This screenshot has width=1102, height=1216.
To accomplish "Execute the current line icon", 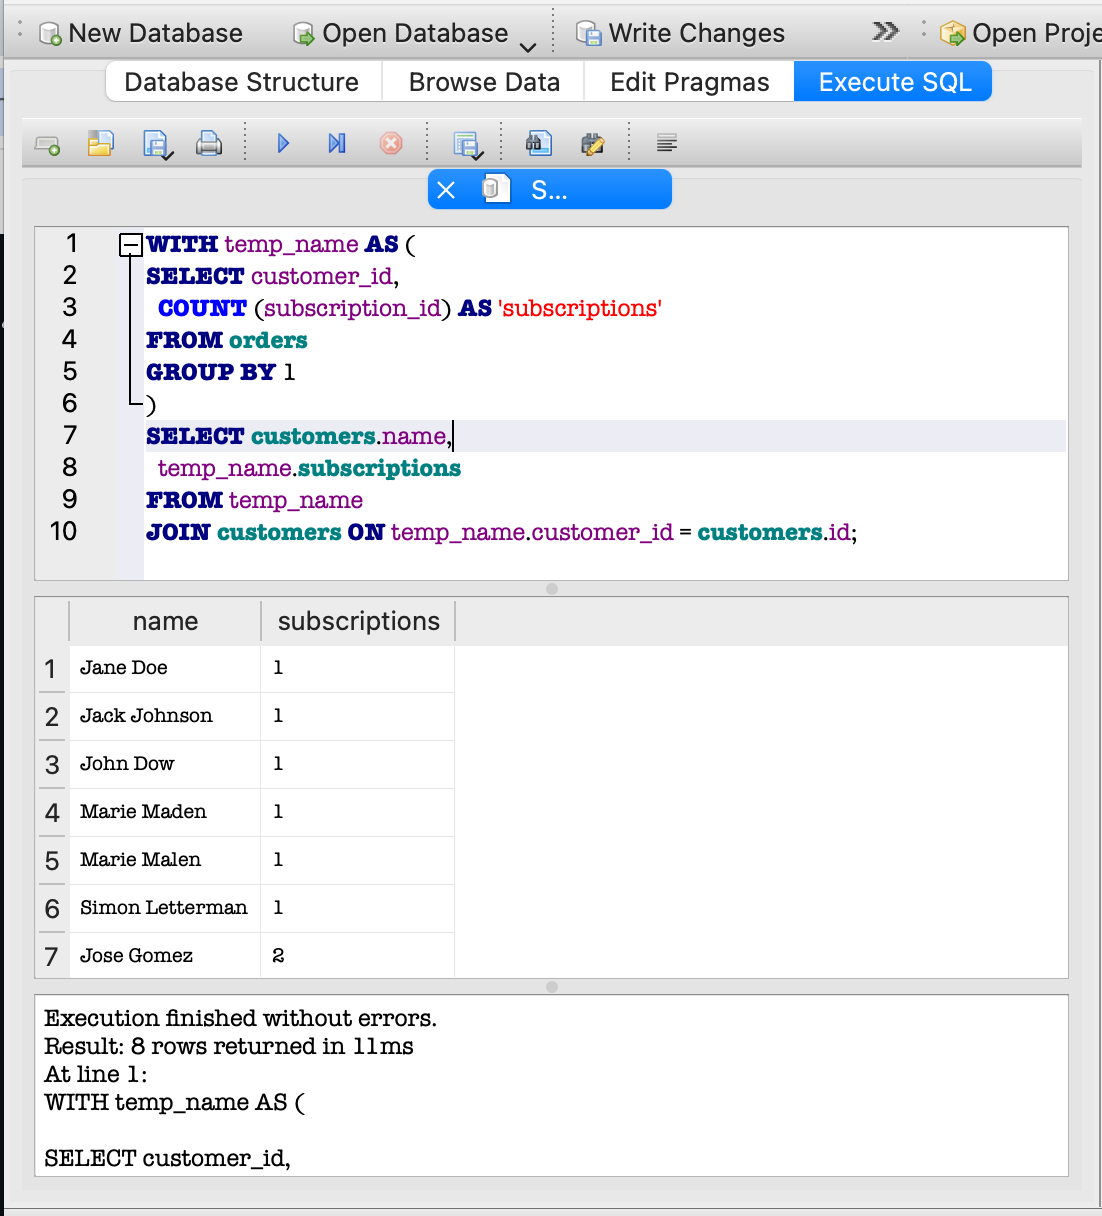I will (x=337, y=144).
